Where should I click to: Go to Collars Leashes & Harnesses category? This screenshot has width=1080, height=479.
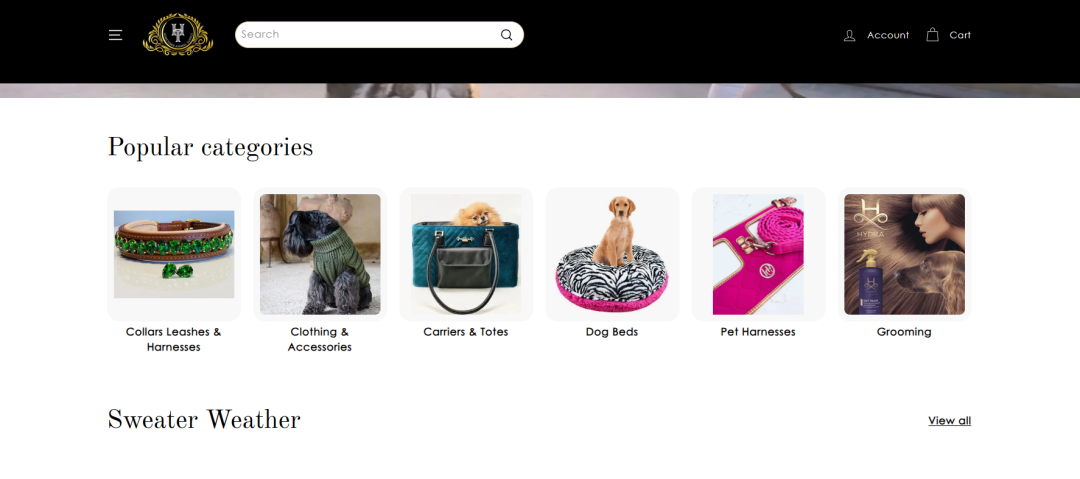174,339
